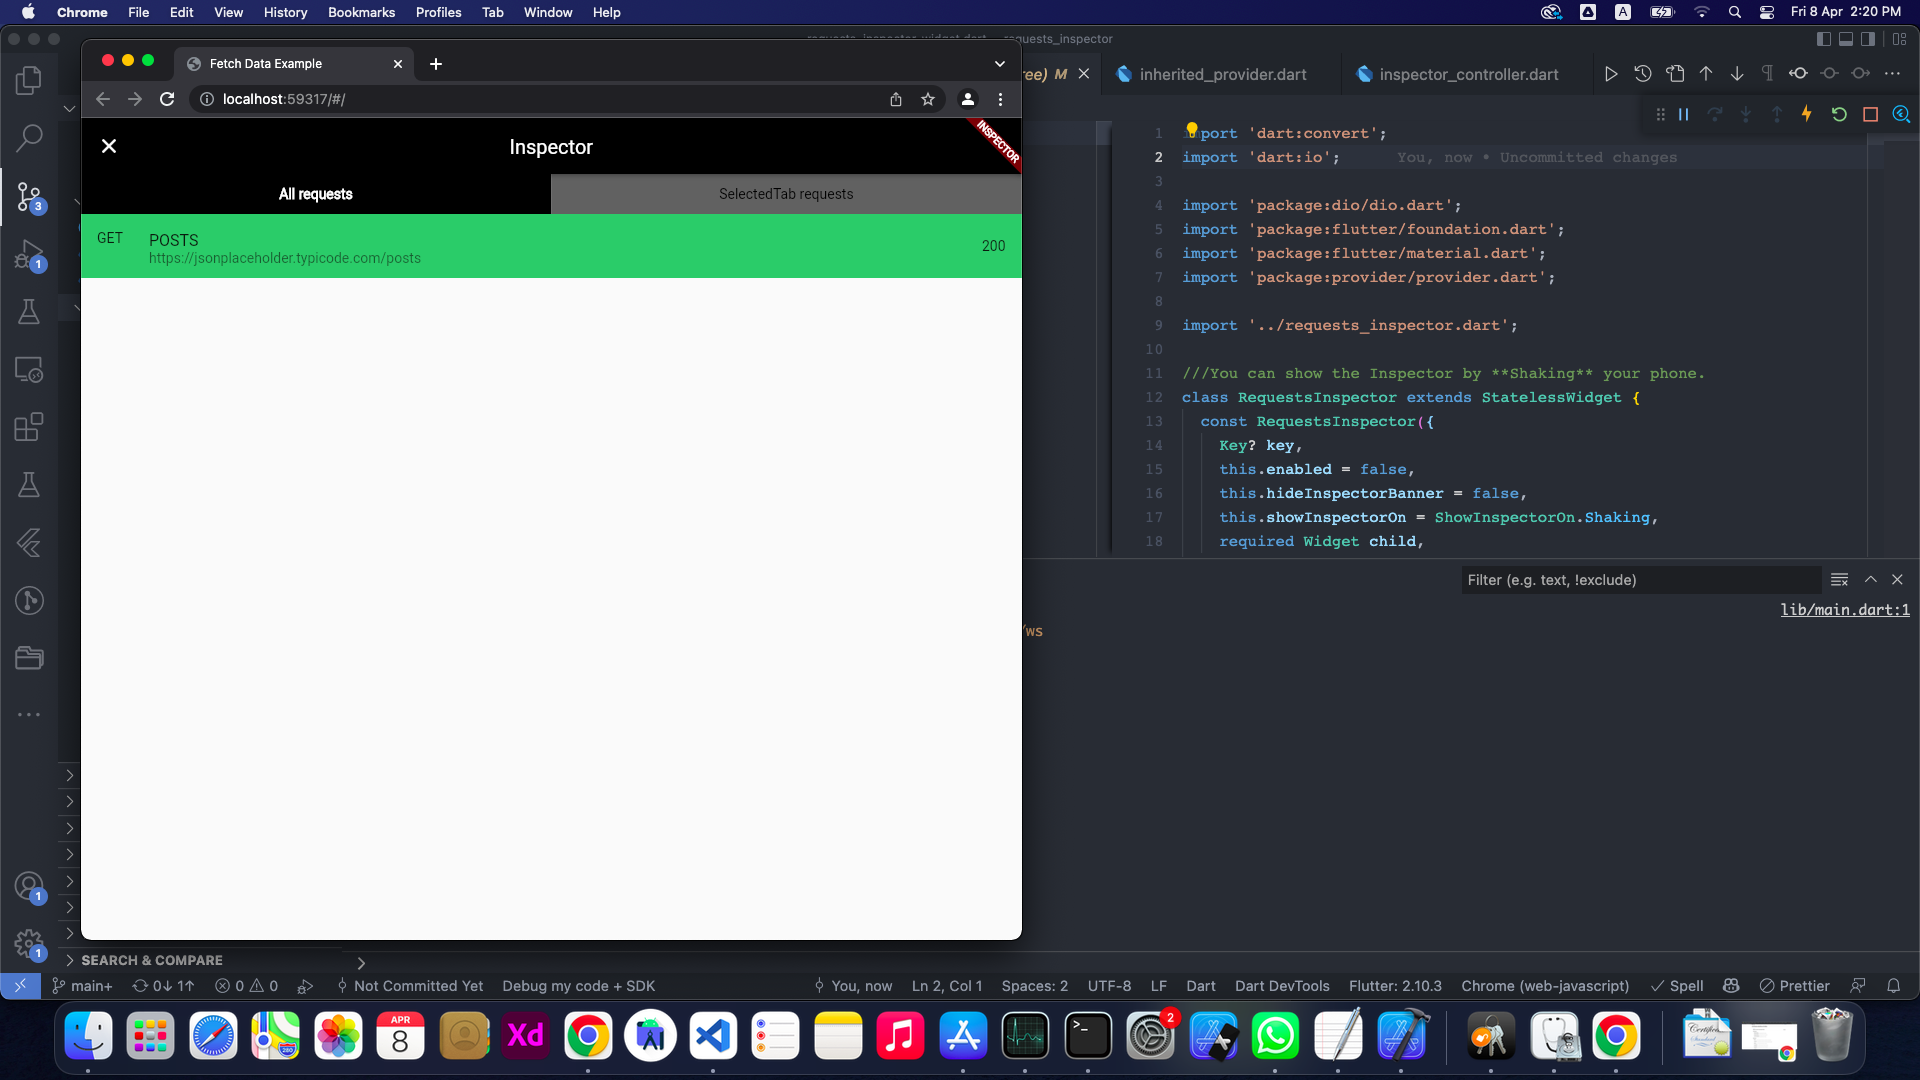Screen dimensions: 1920x1080
Task: Open Extensions view in activity bar
Action: [x=29, y=427]
